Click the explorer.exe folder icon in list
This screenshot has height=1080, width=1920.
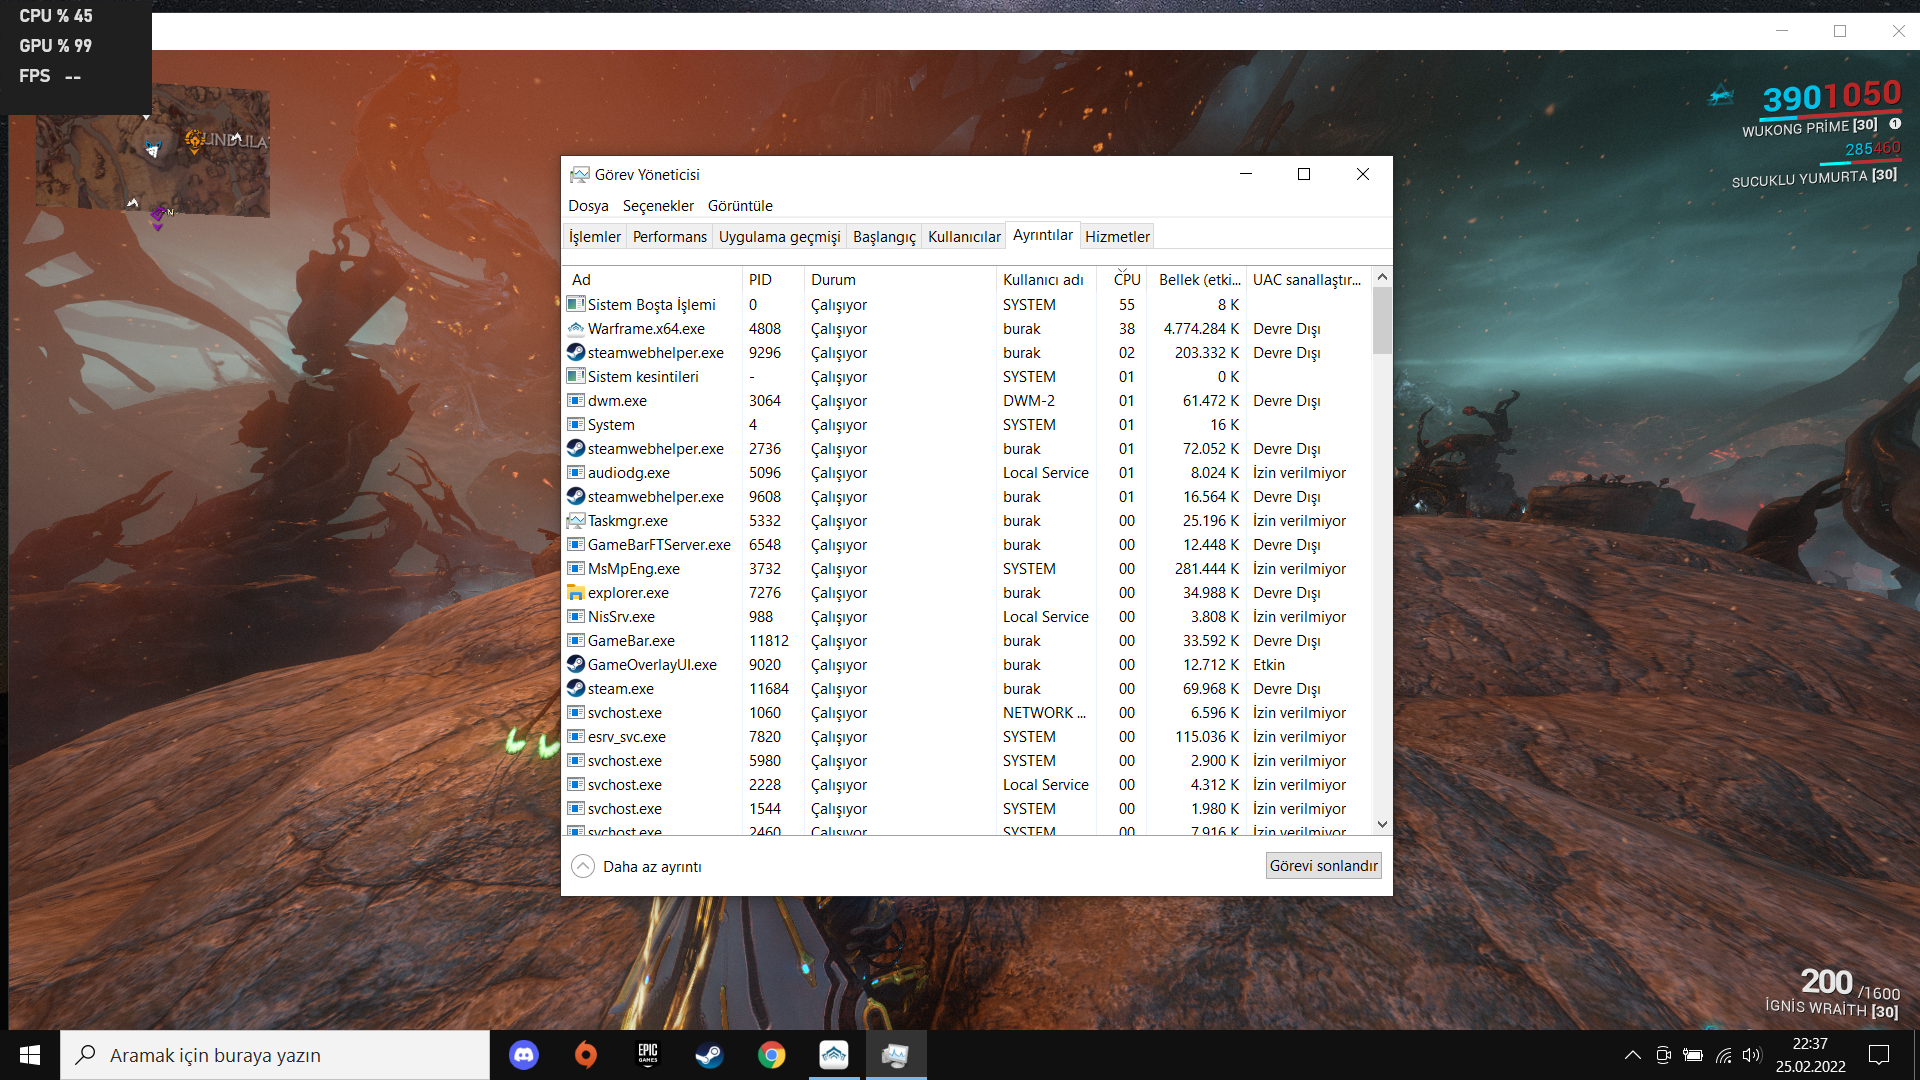click(x=576, y=593)
